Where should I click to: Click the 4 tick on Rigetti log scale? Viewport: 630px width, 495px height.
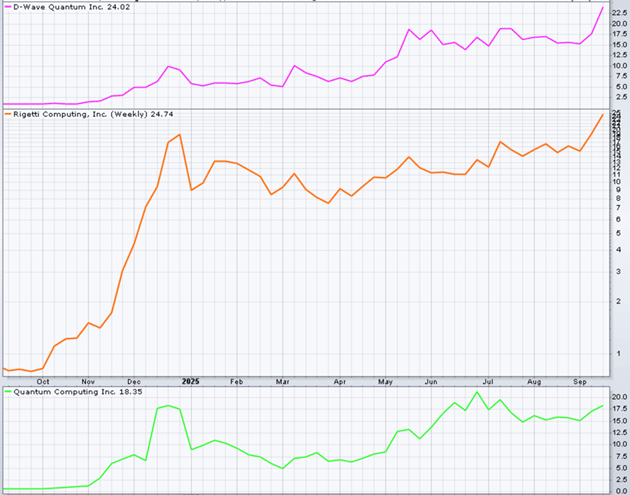(x=618, y=250)
